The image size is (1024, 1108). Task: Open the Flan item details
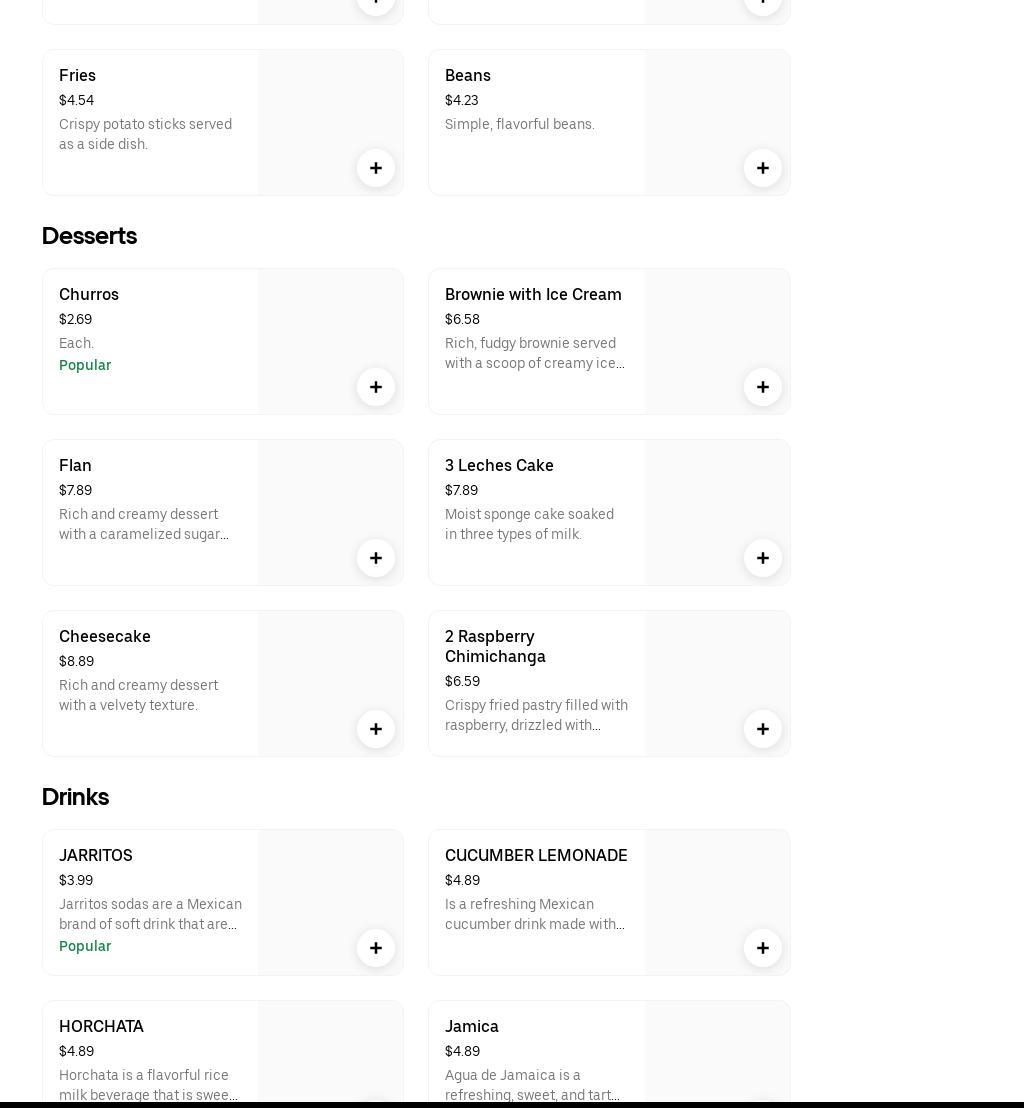pyautogui.click(x=75, y=465)
